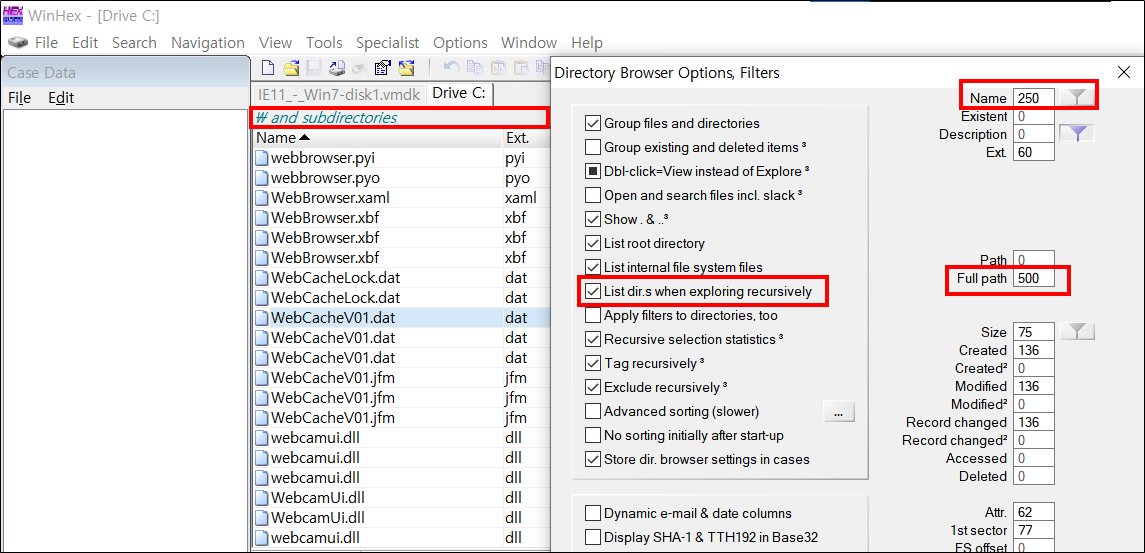Toggle Store dir. browser settings in cases

592,459
